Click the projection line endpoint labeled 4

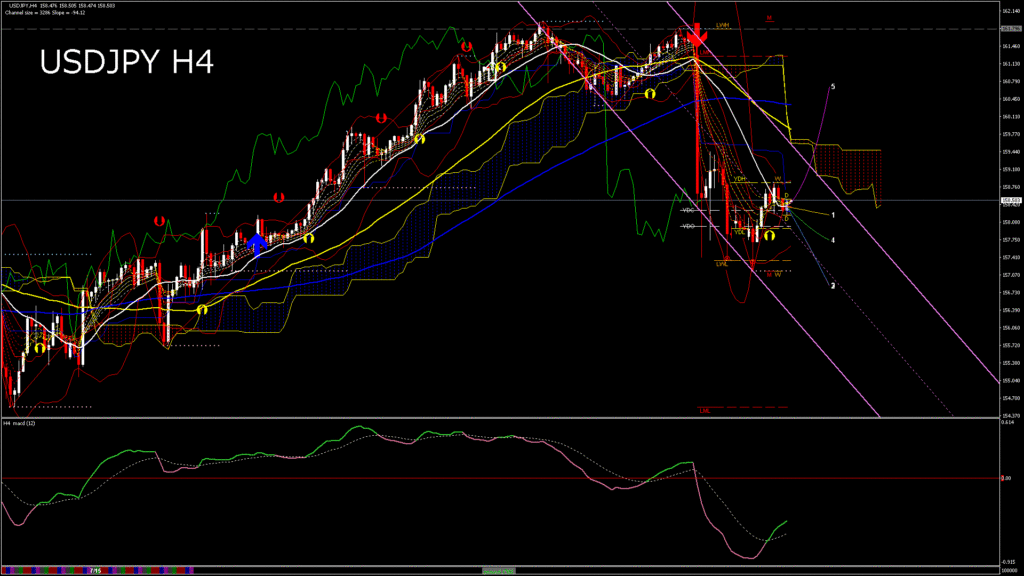click(x=833, y=240)
